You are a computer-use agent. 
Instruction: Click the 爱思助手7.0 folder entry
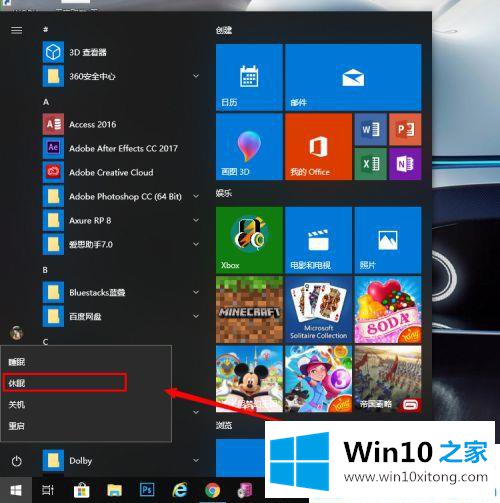point(122,244)
